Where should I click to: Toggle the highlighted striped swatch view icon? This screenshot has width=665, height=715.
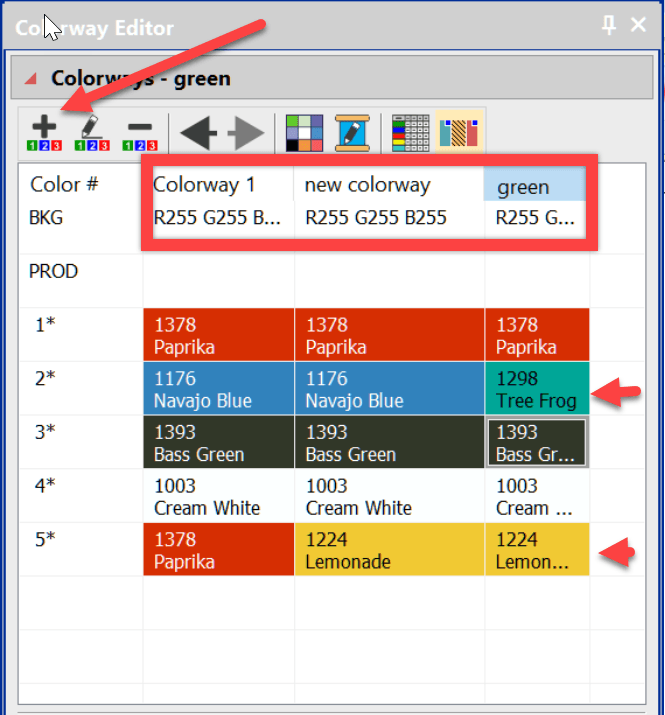[459, 133]
